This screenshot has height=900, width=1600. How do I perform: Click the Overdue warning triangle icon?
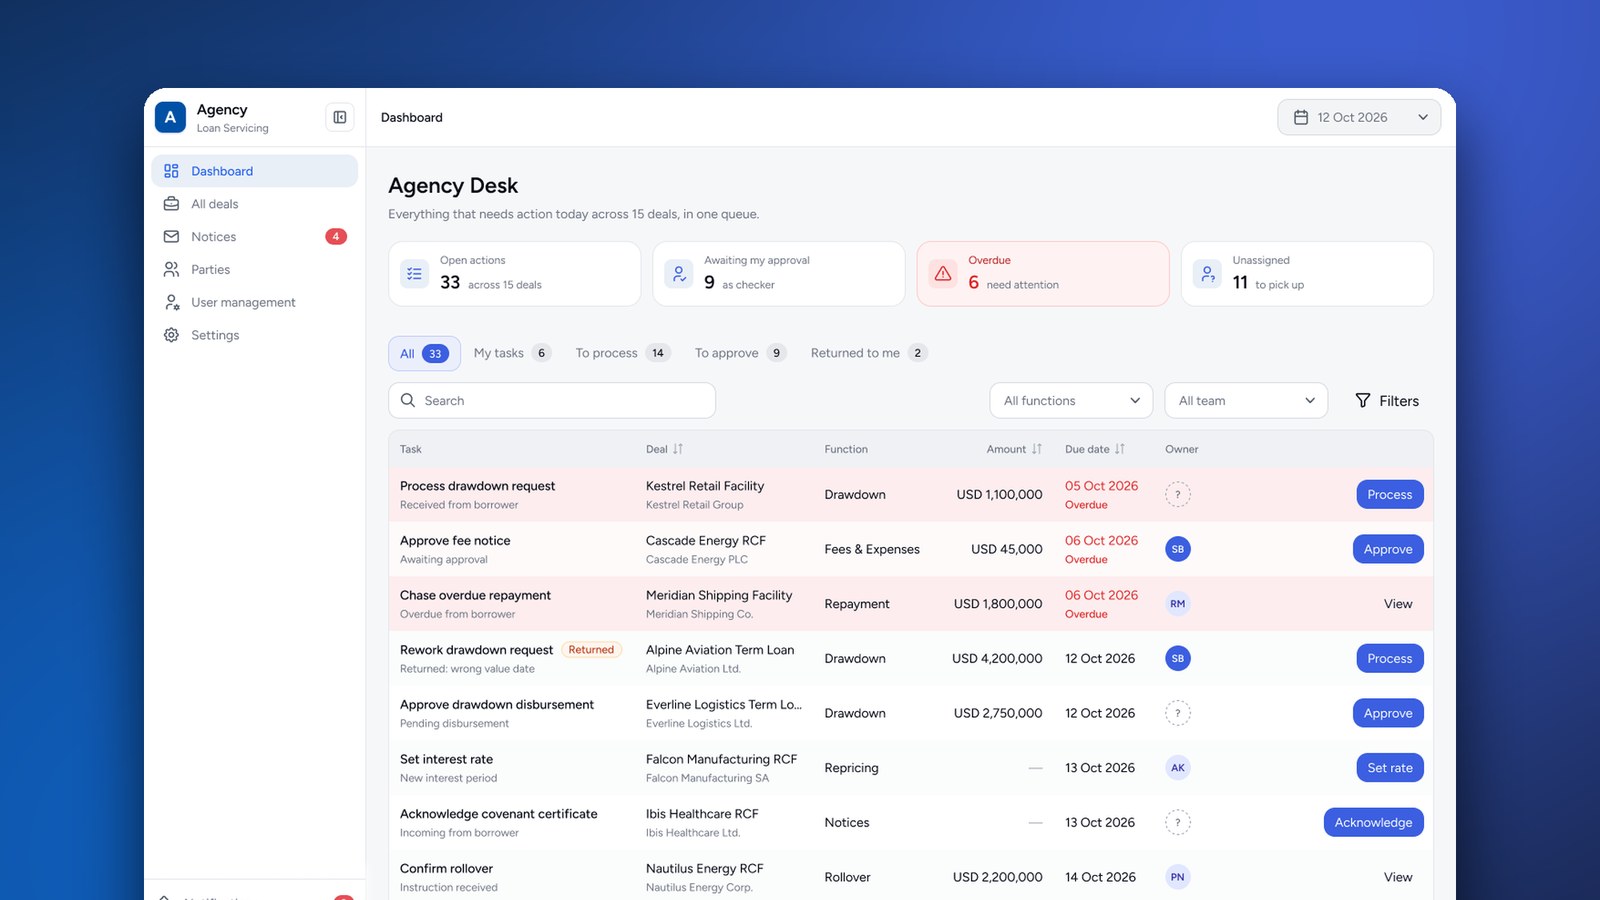[943, 273]
